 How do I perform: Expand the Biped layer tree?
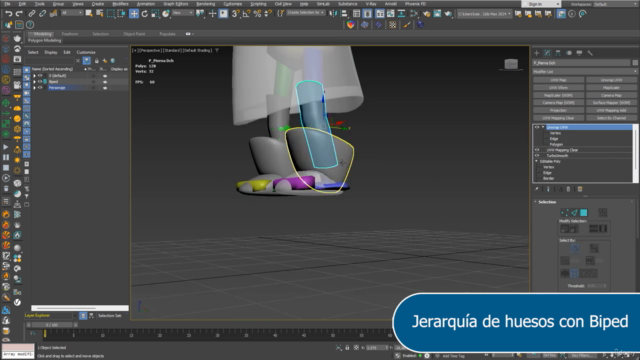(35, 82)
